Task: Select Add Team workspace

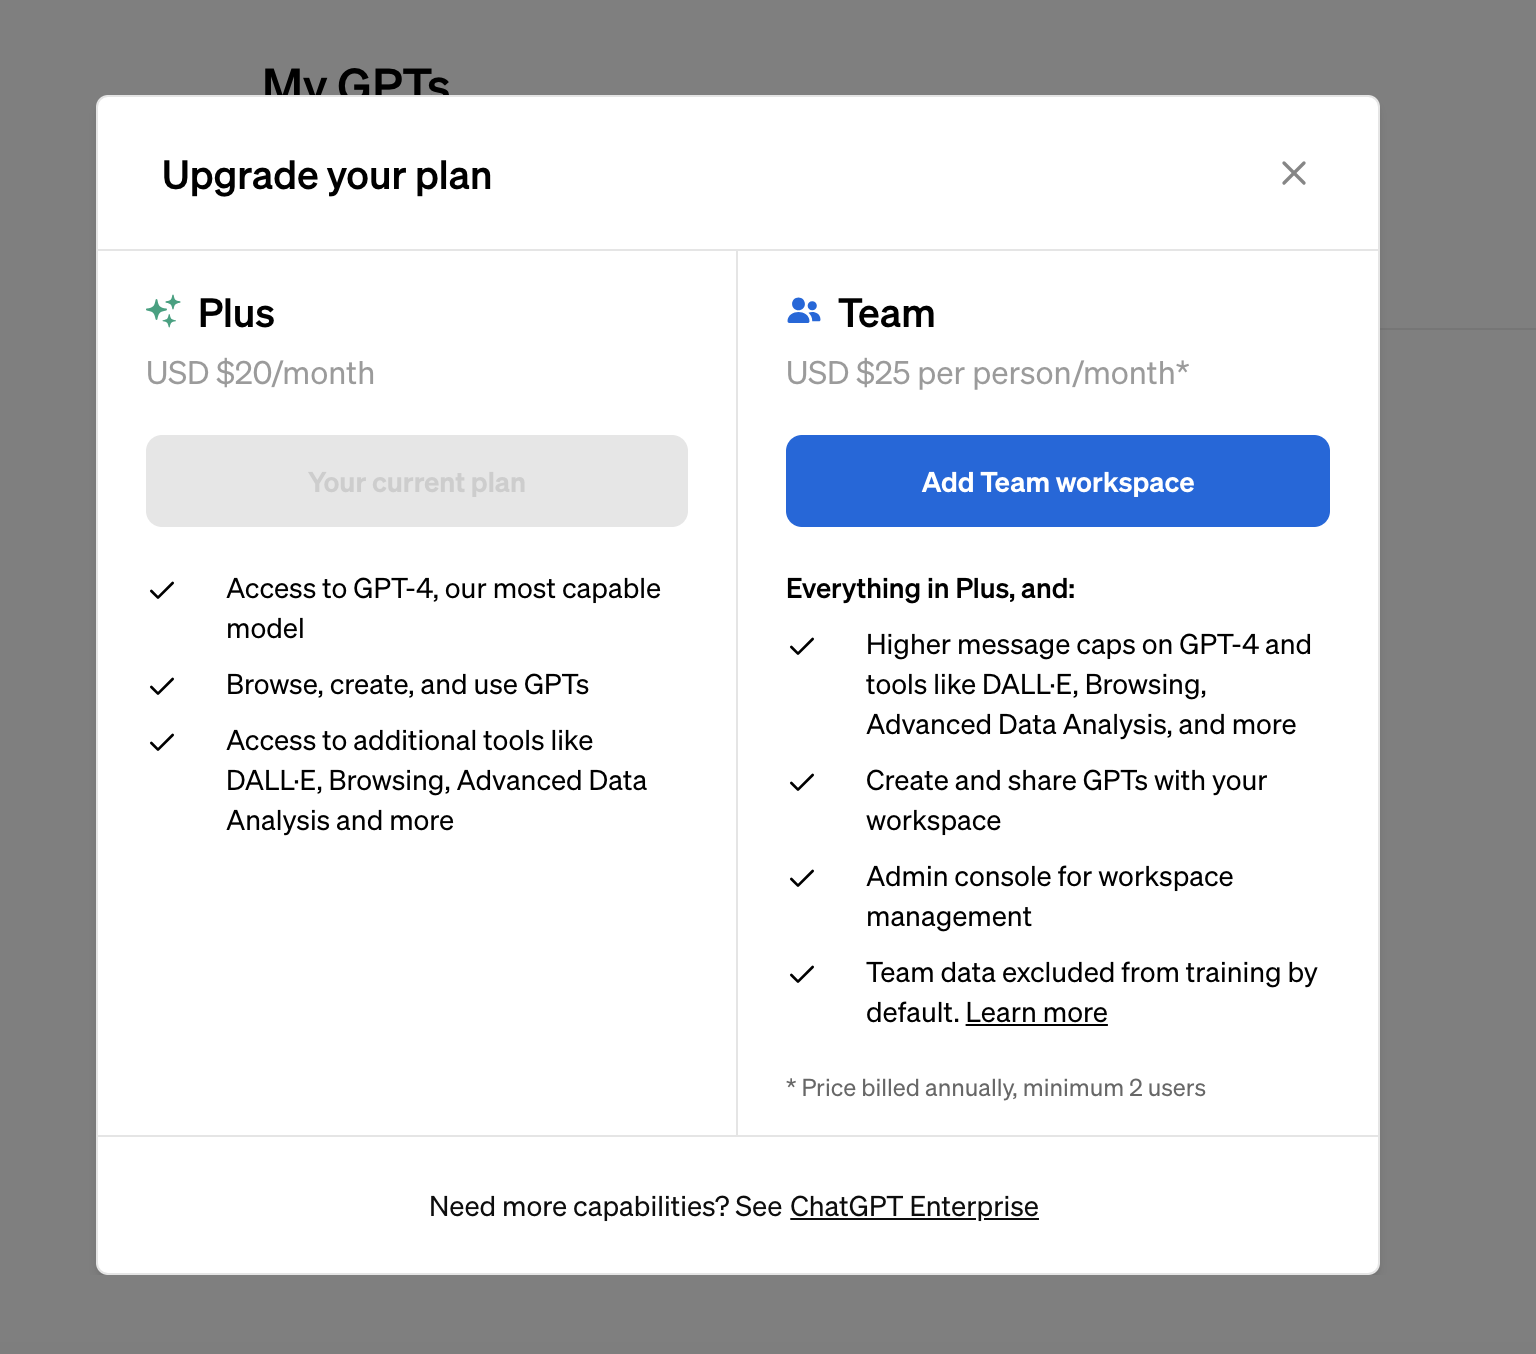Action: point(1057,481)
